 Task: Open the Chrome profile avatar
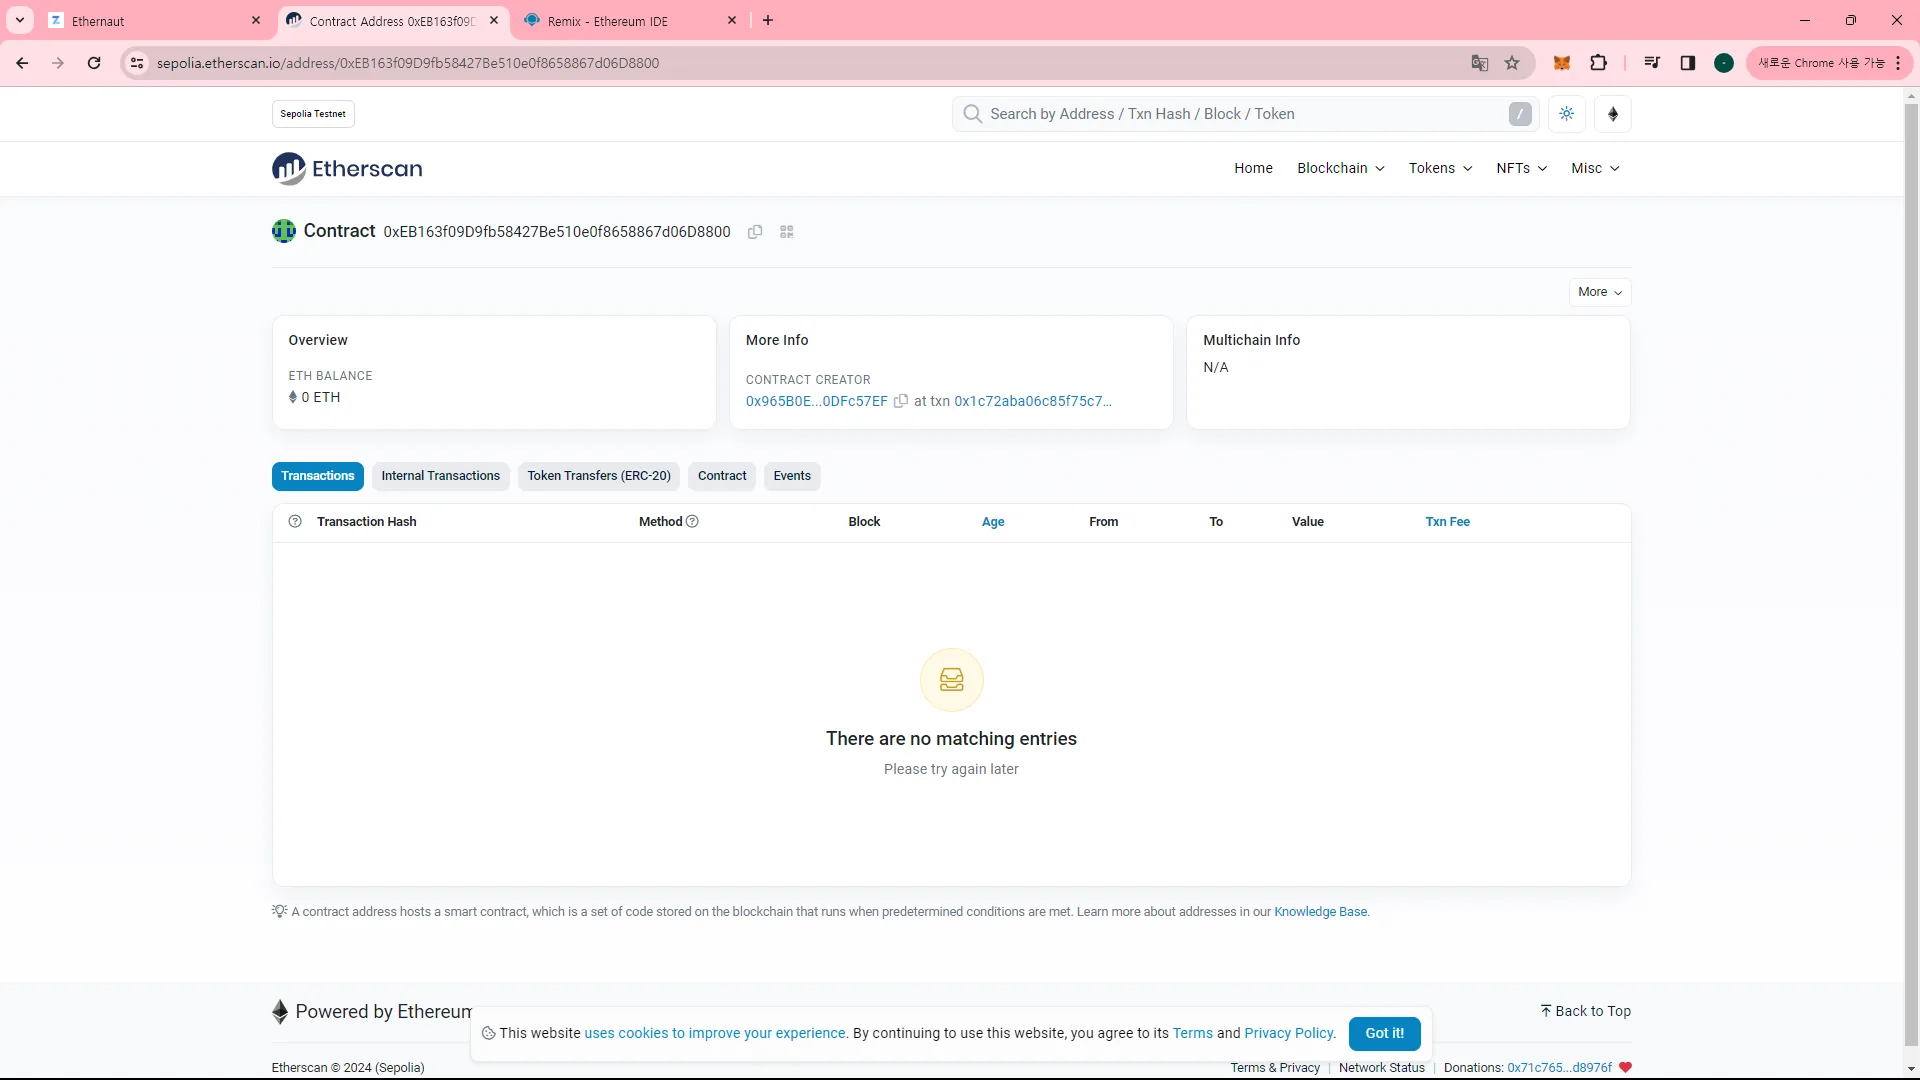[x=1724, y=63]
